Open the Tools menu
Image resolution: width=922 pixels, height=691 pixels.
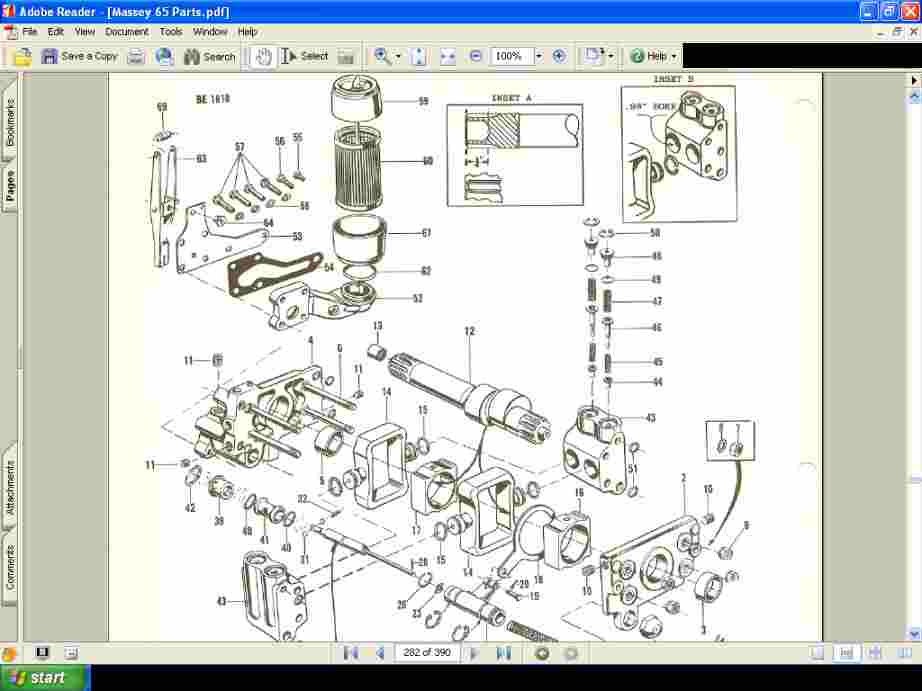[171, 32]
